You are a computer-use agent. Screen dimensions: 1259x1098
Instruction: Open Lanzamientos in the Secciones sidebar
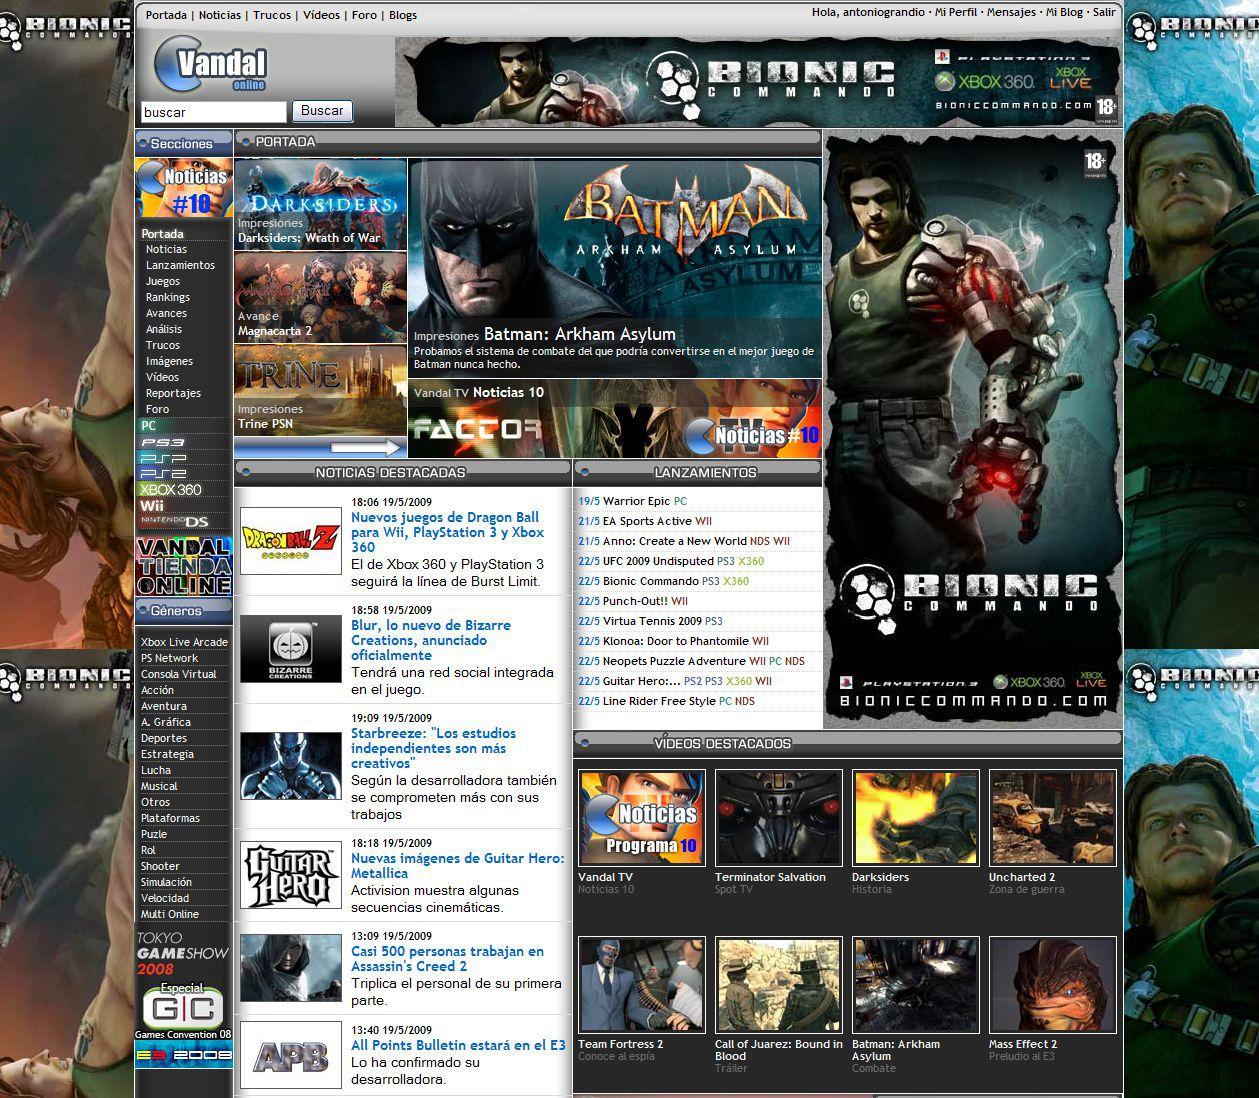[180, 265]
